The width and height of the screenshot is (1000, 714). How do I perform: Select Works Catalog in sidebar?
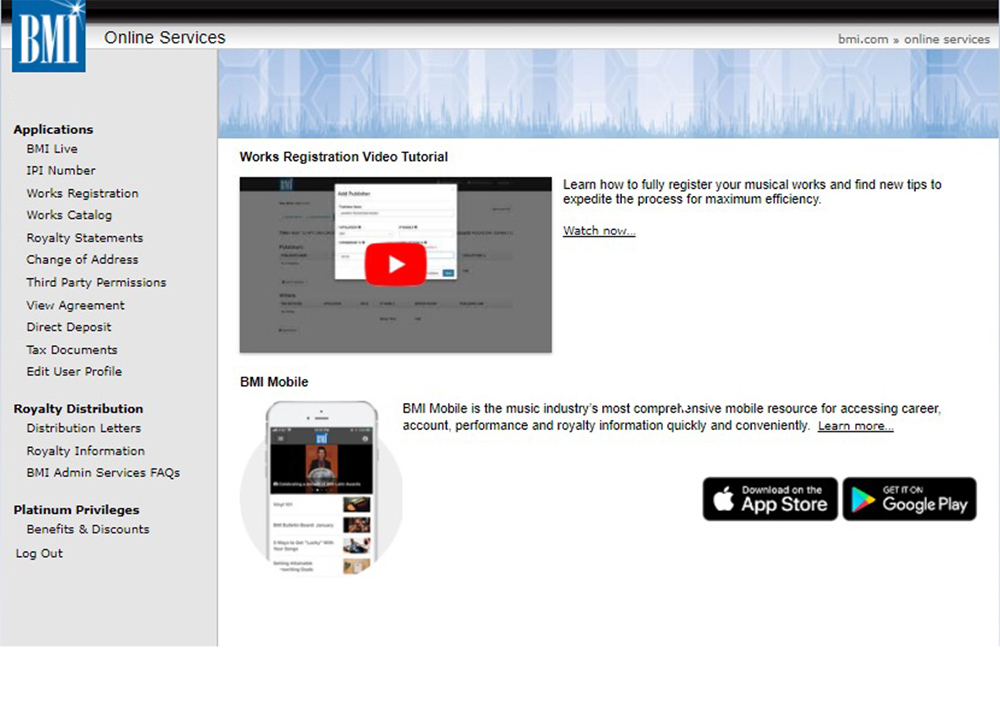pos(69,215)
